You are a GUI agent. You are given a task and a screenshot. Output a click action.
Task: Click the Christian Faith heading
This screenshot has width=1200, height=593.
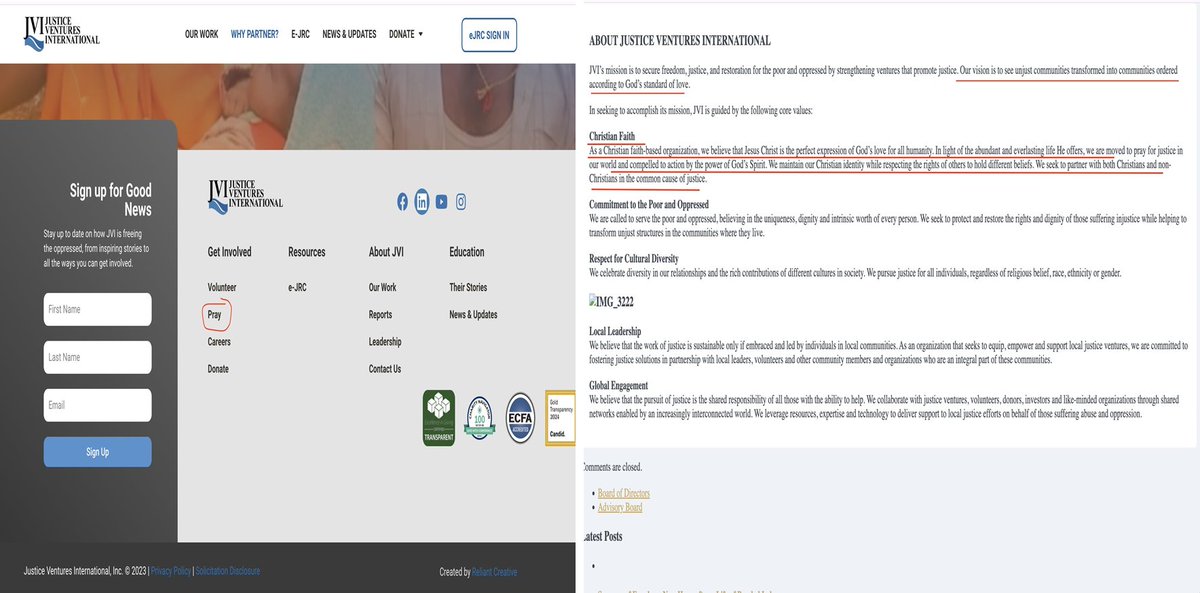pos(612,136)
